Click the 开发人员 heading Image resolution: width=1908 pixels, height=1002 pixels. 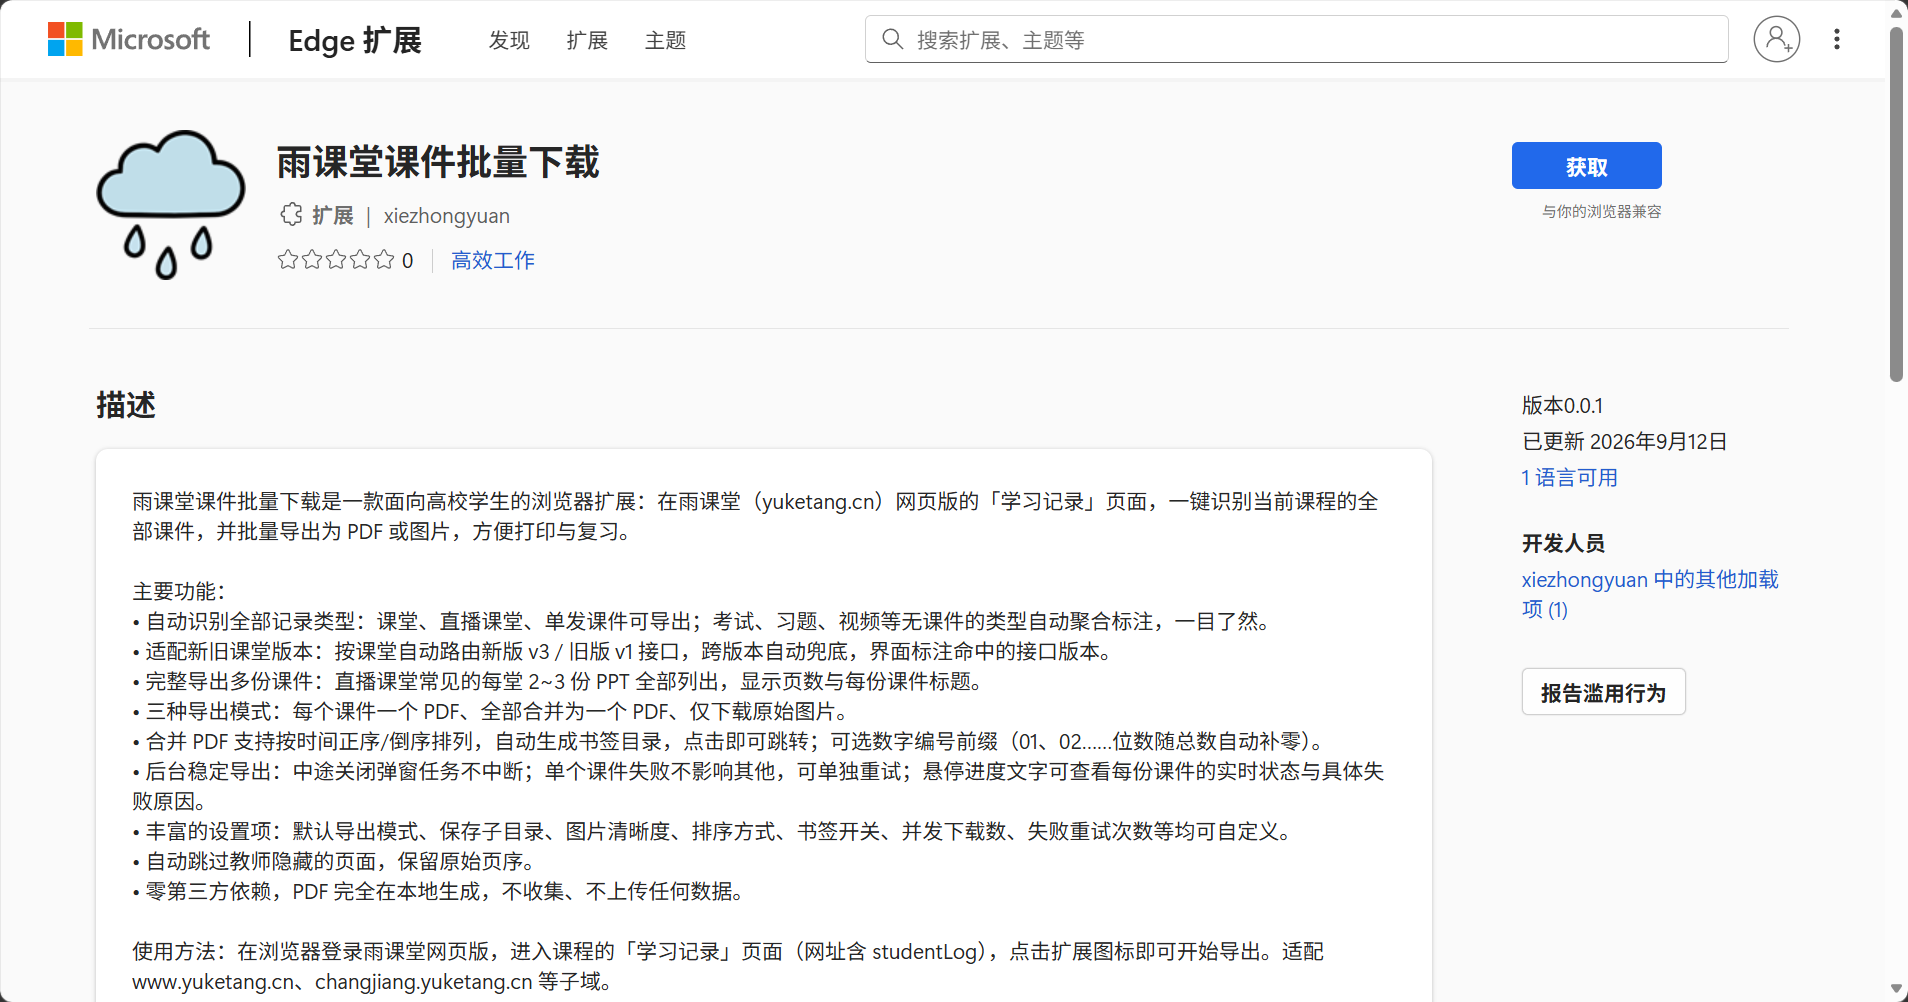click(x=1563, y=543)
